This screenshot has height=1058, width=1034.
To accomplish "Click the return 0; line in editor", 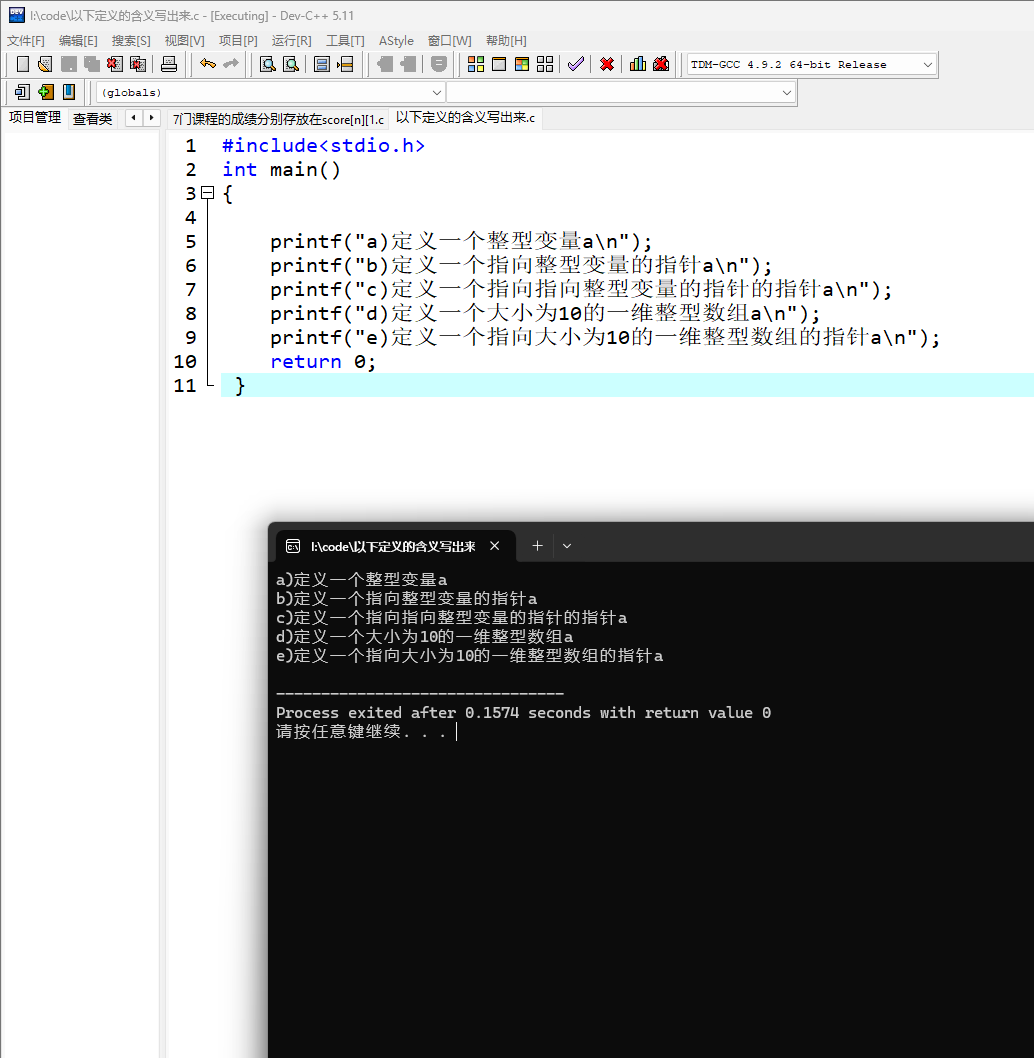I will point(323,362).
